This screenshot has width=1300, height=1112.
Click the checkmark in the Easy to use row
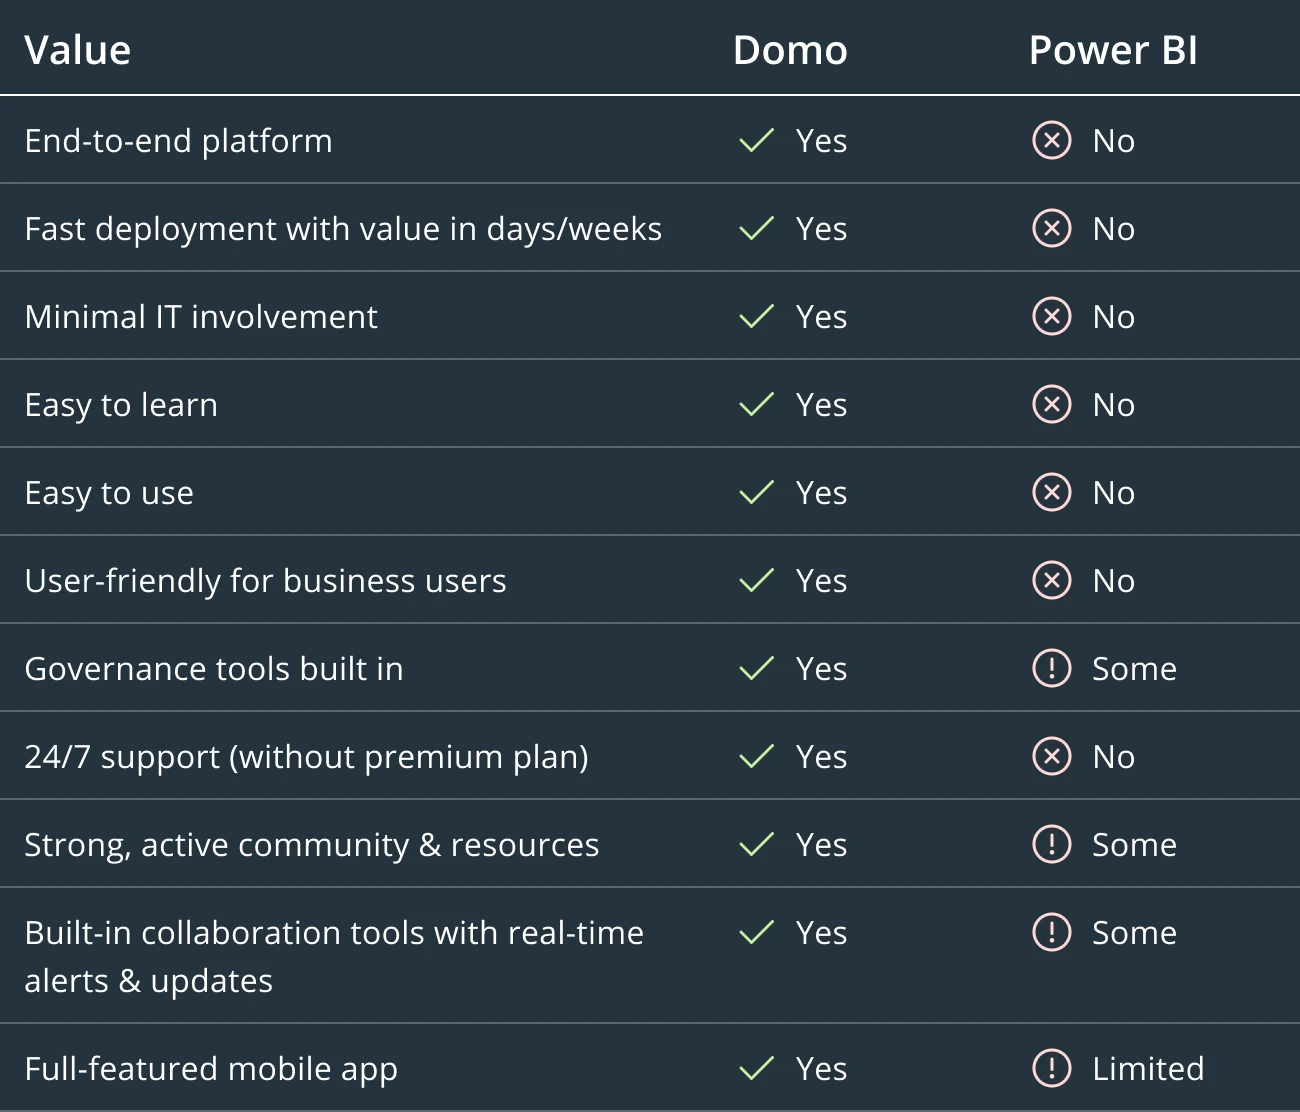[757, 492]
